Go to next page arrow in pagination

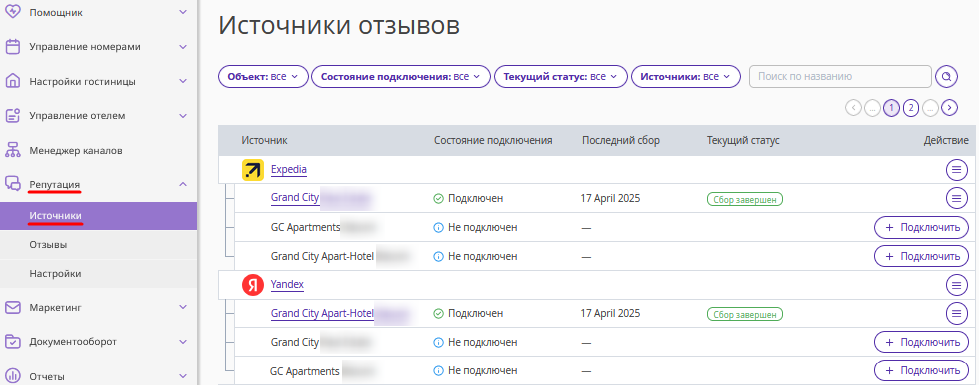950,108
